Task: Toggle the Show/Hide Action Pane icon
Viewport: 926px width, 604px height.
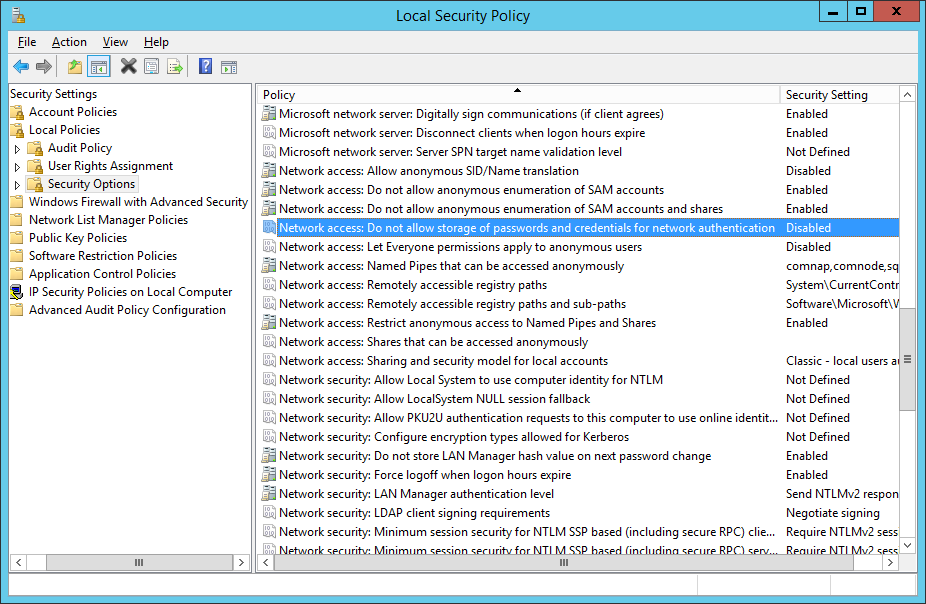Action: pyautogui.click(x=229, y=67)
